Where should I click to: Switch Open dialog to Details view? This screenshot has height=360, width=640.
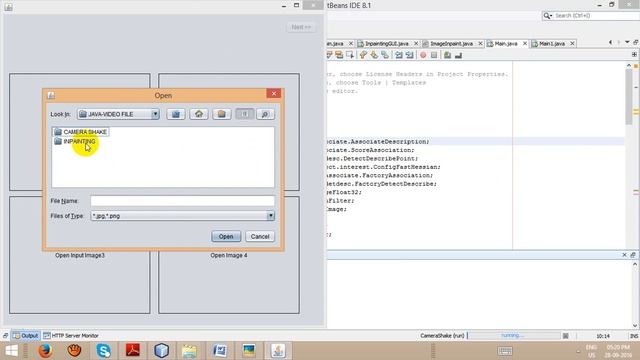265,114
